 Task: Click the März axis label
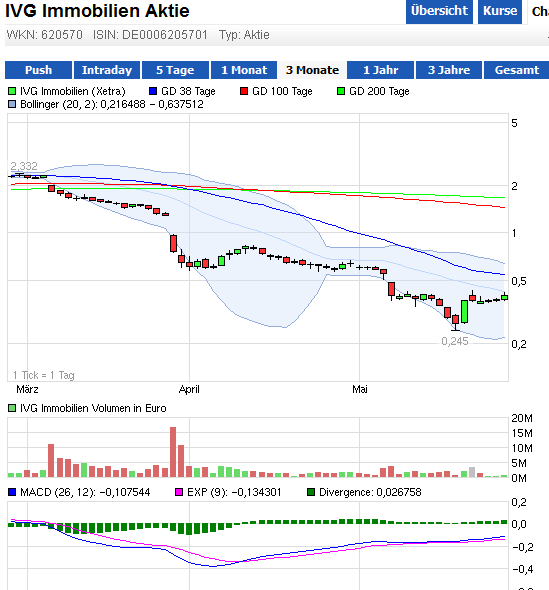tap(27, 389)
